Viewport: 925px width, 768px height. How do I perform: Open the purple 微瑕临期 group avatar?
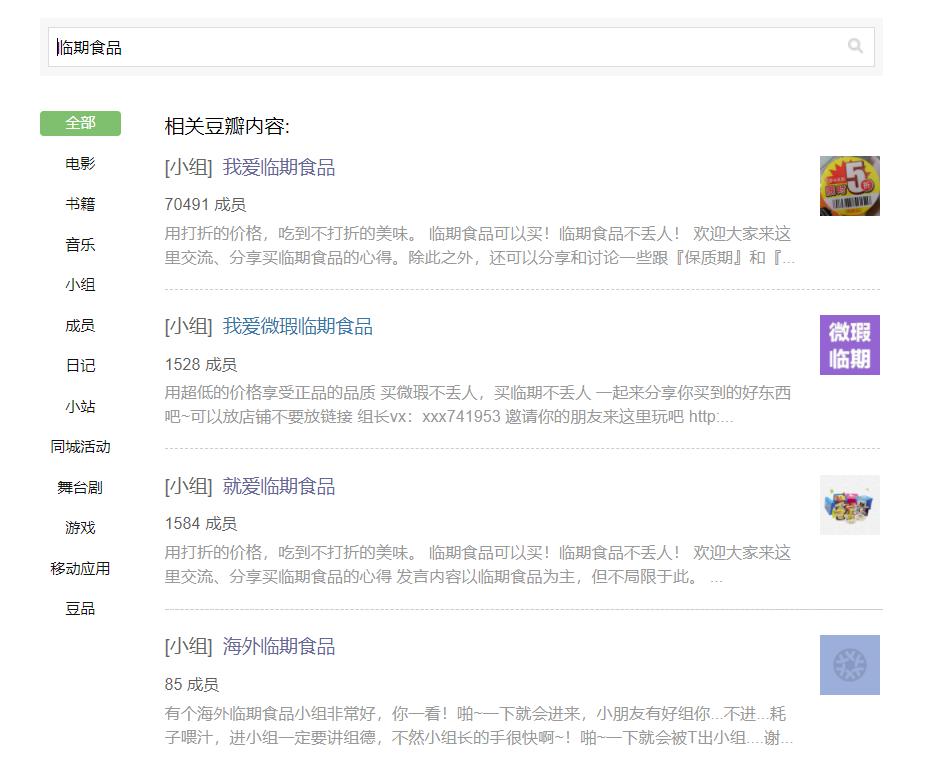[x=849, y=345]
